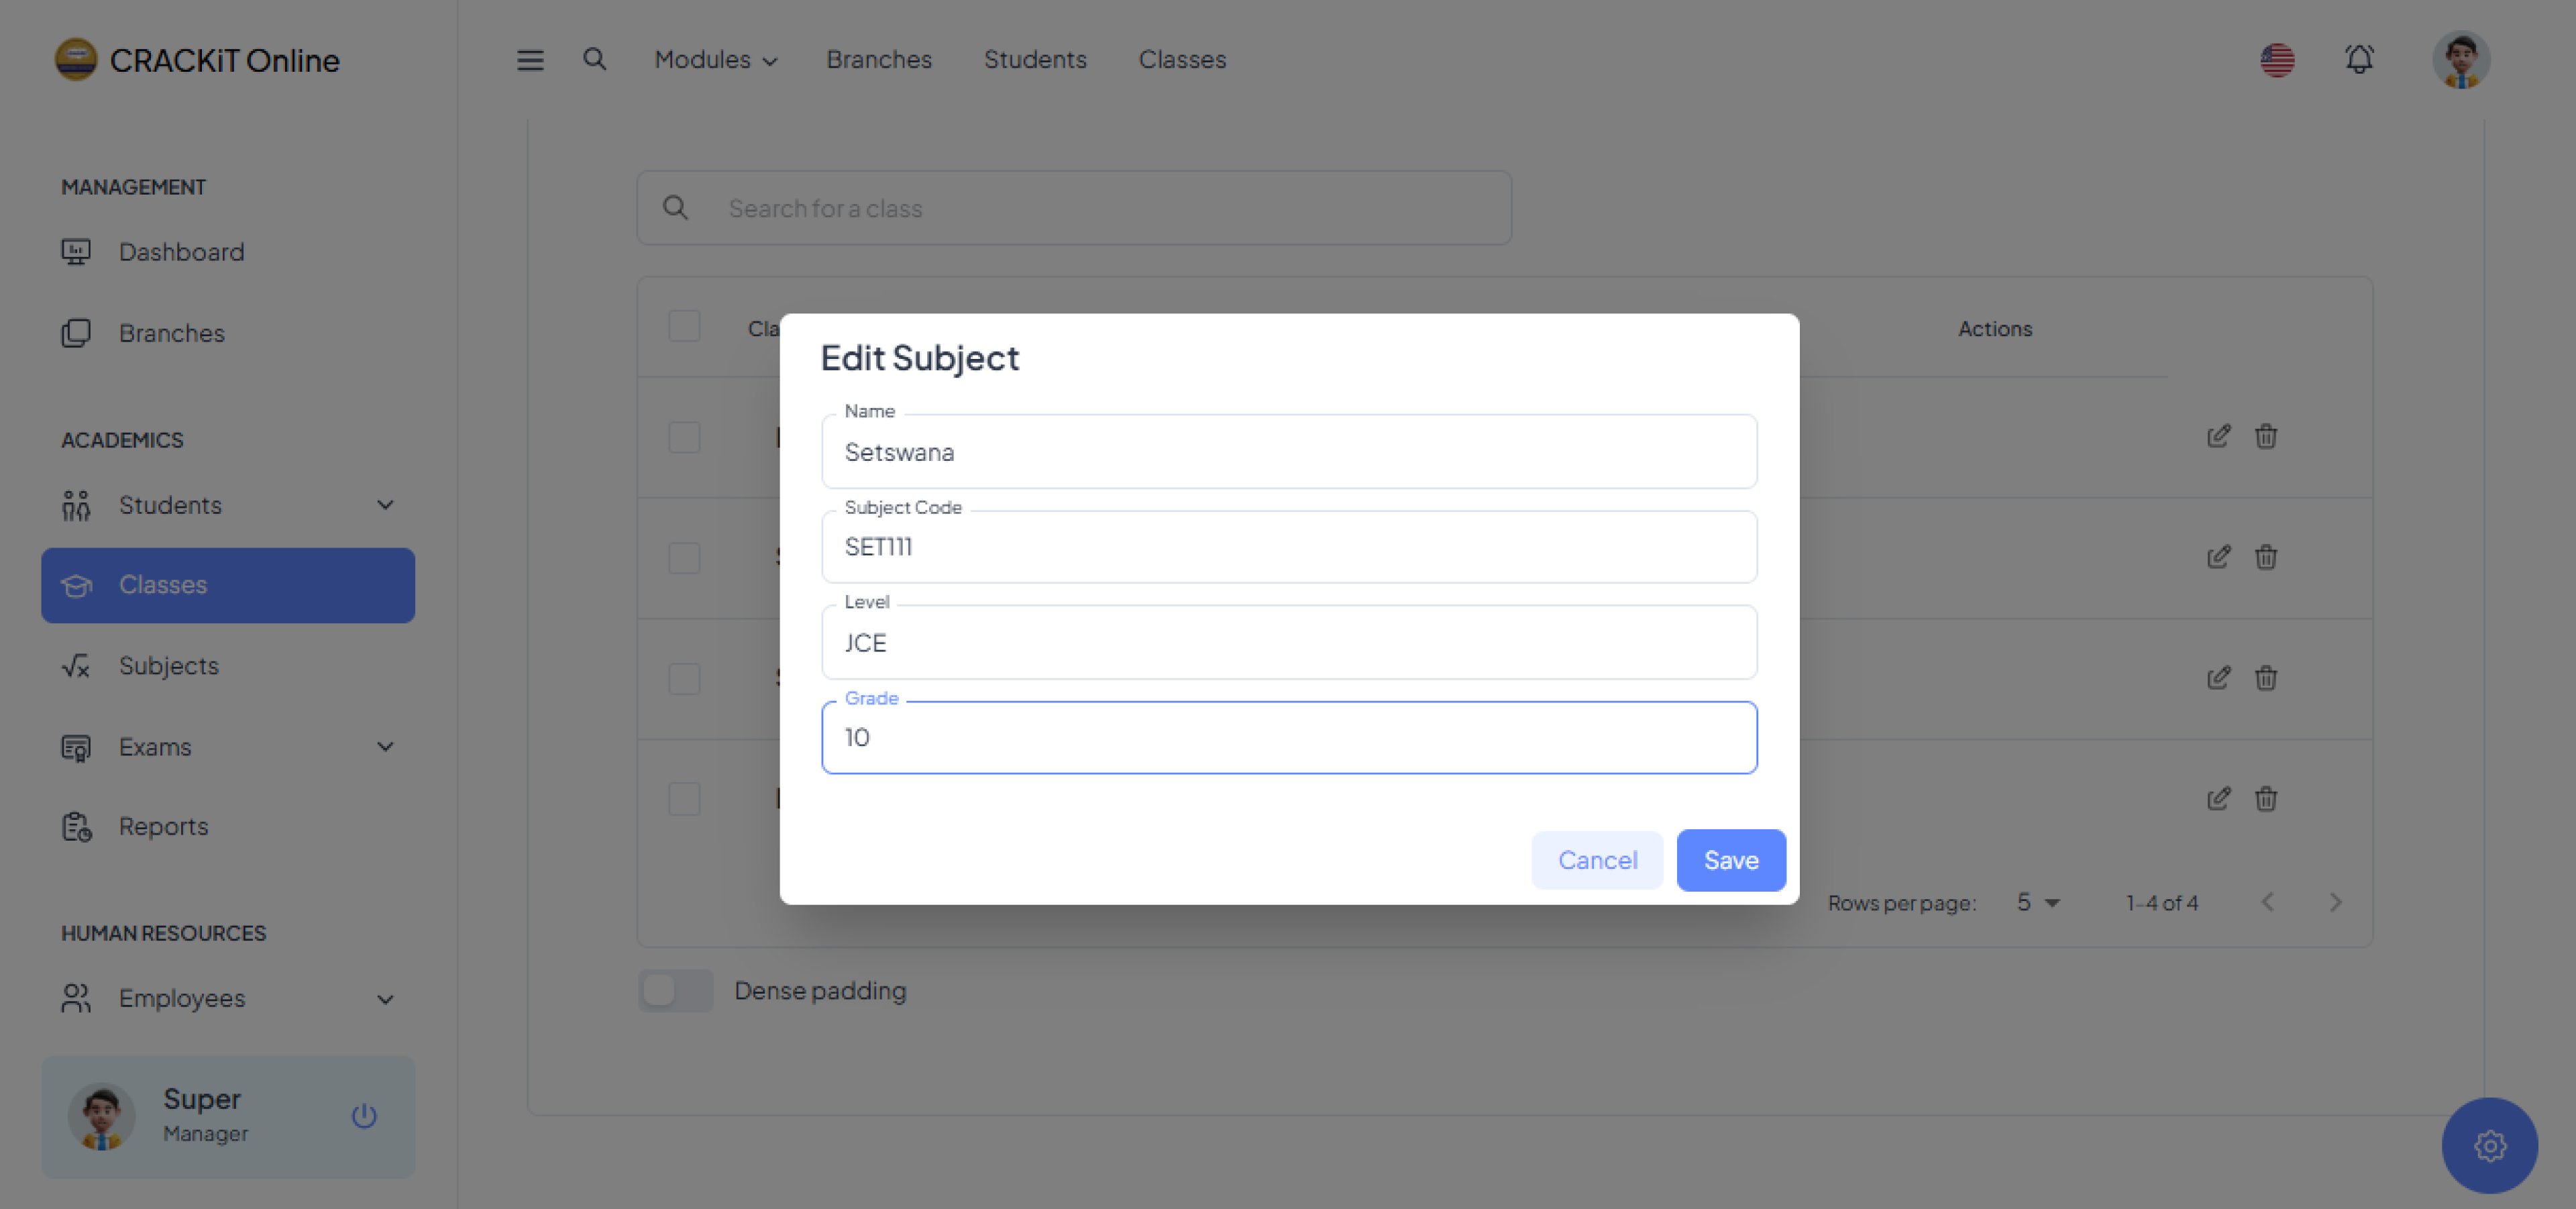Go to Branches in the top navigation
The height and width of the screenshot is (1209, 2576).
(878, 60)
